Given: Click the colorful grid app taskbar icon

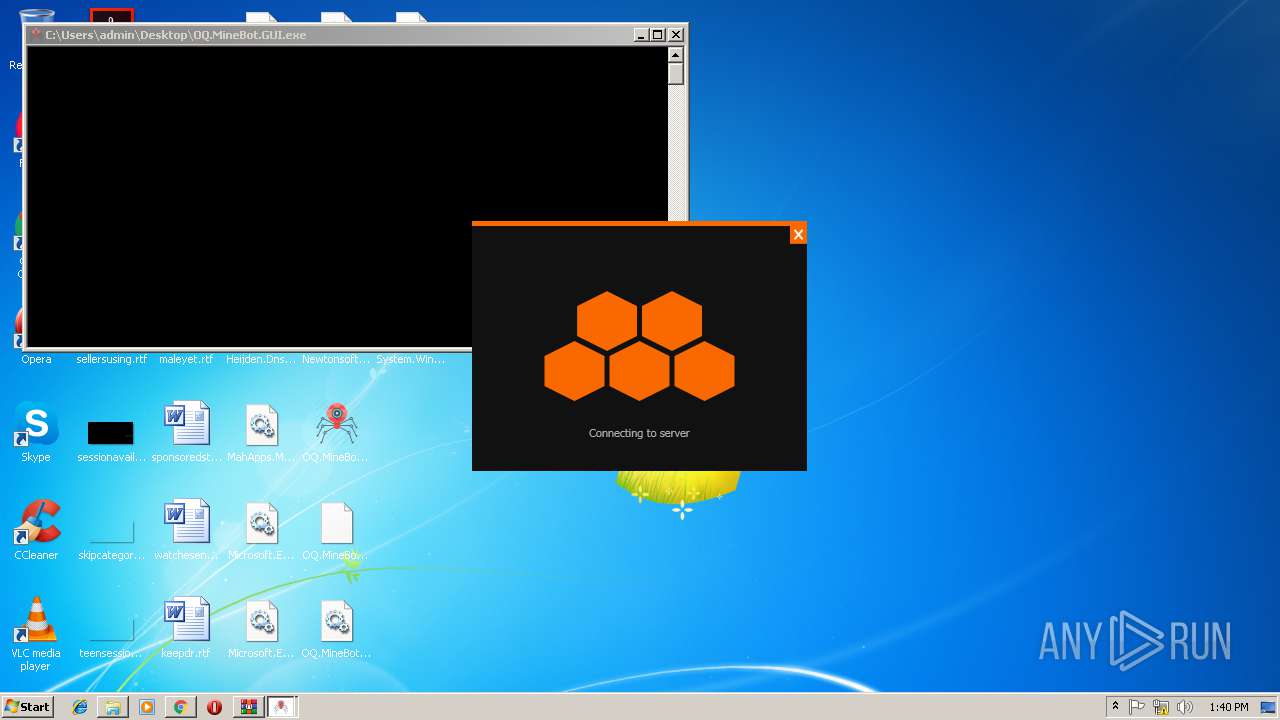Looking at the screenshot, I should tap(248, 707).
